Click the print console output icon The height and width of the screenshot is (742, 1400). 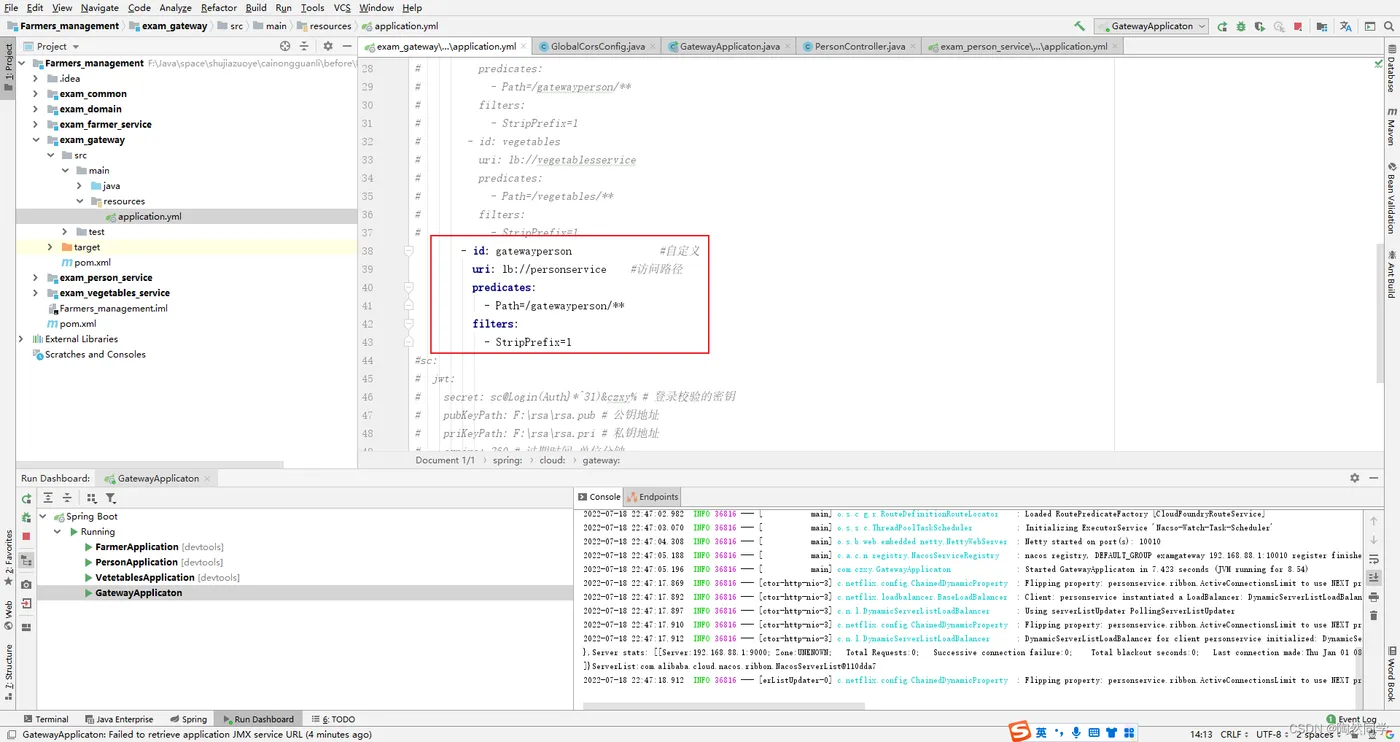(1374, 597)
